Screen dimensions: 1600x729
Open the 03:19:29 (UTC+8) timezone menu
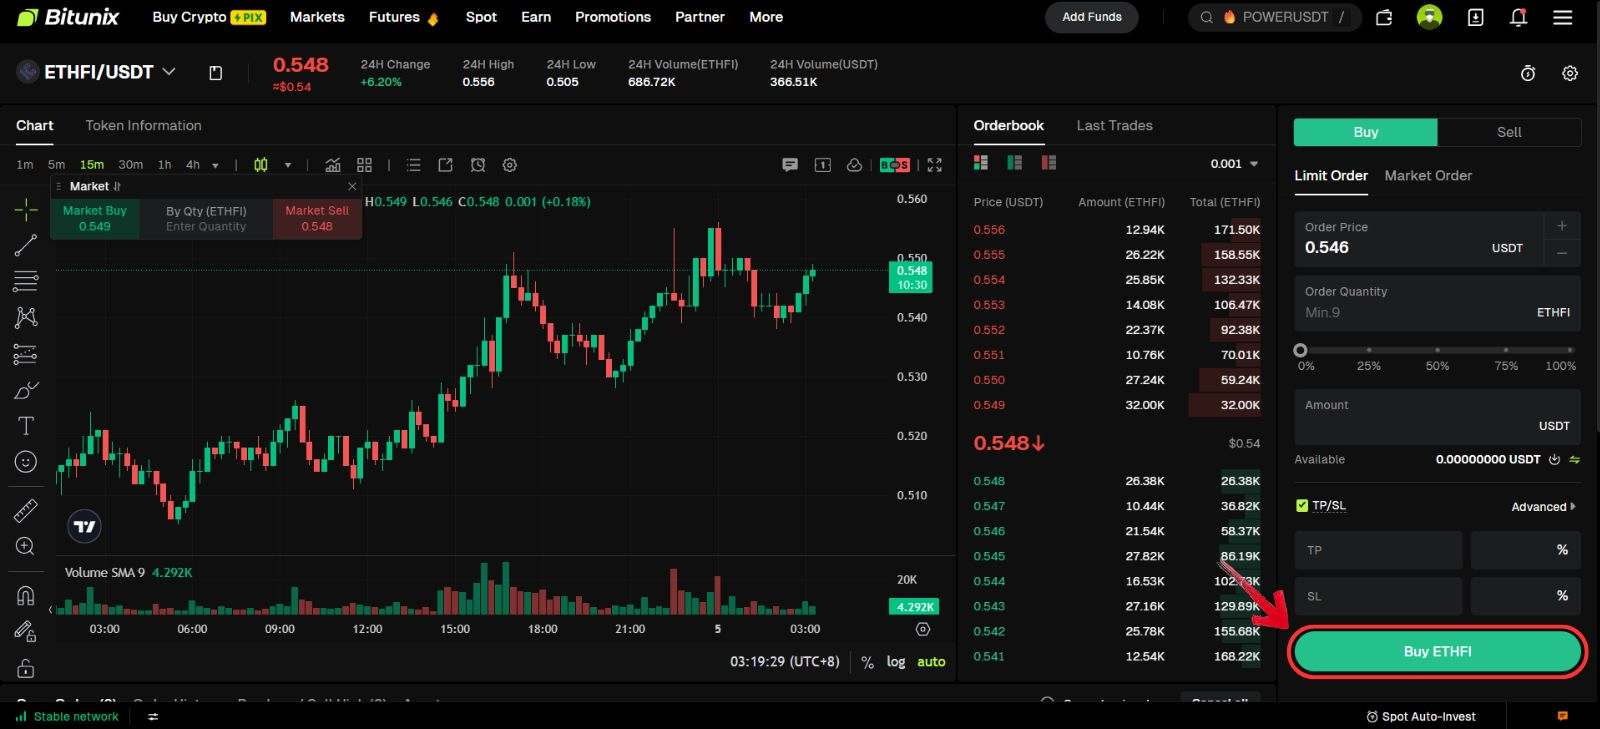785,662
